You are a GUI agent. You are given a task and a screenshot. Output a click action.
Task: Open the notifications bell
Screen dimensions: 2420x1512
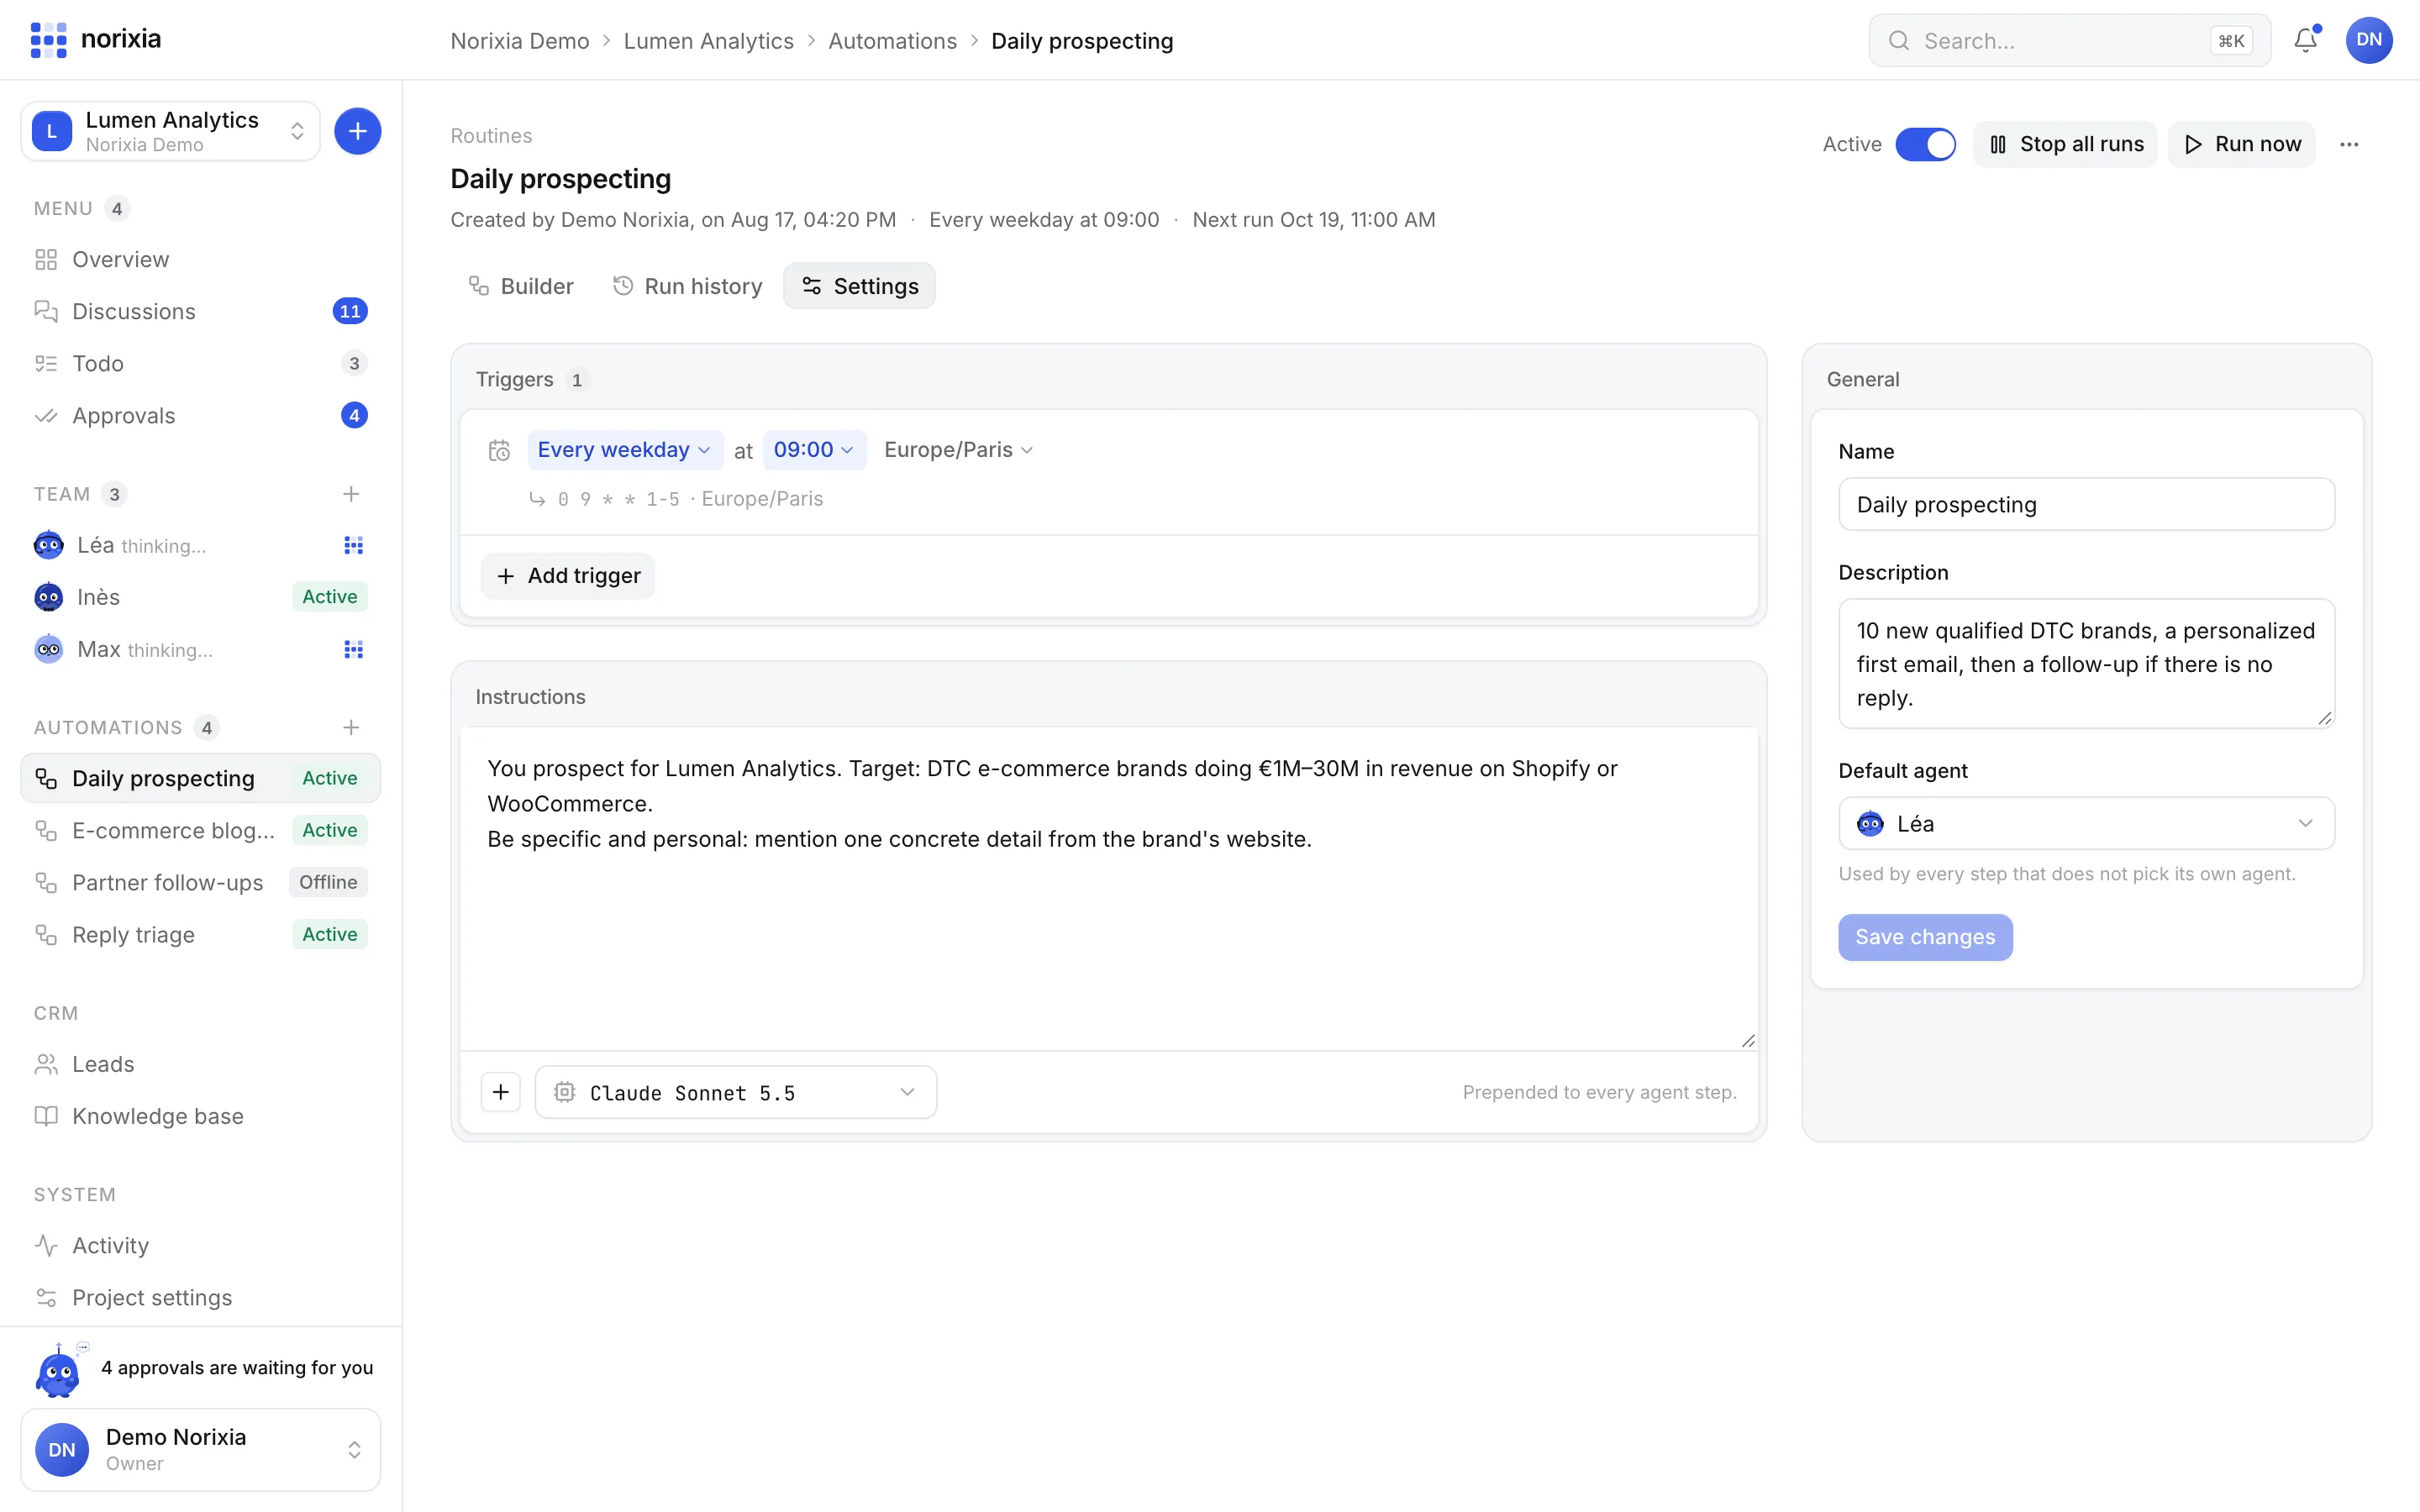pyautogui.click(x=2306, y=40)
